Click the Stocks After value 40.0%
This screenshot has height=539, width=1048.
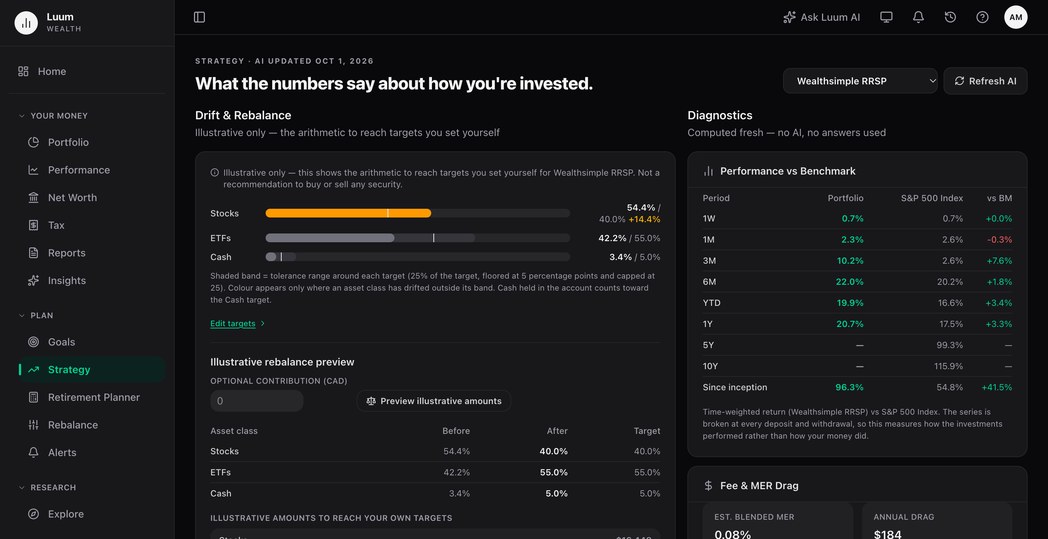pyautogui.click(x=554, y=451)
